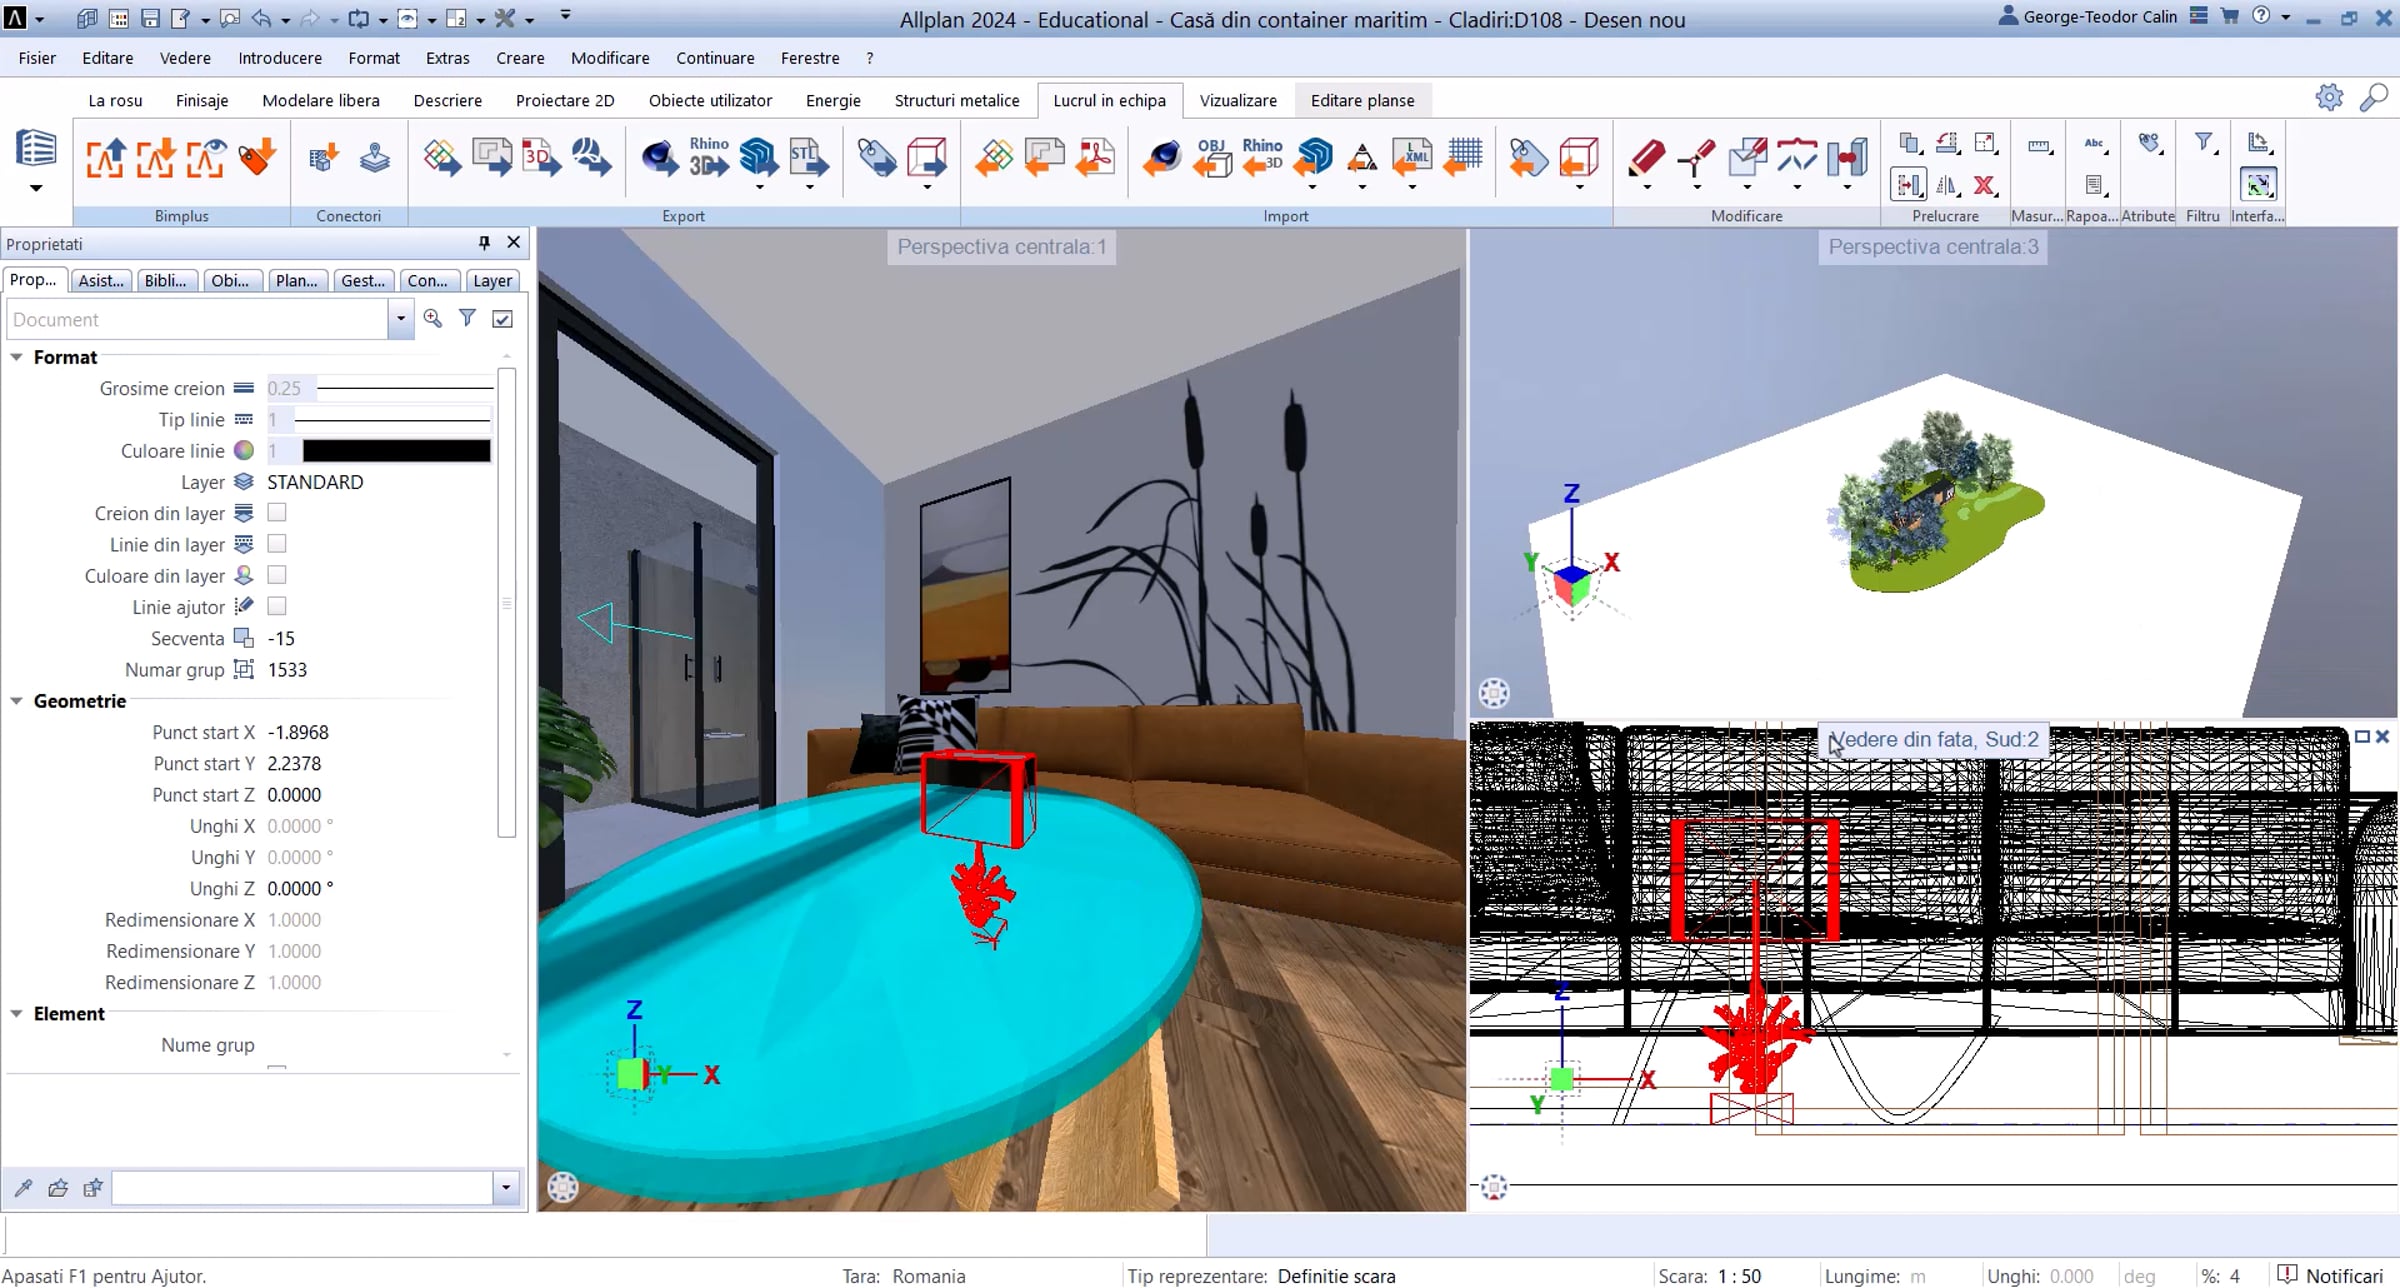Open the dropdown arrow beside the help icon
This screenshot has height=1288, width=2400.
[x=2286, y=17]
